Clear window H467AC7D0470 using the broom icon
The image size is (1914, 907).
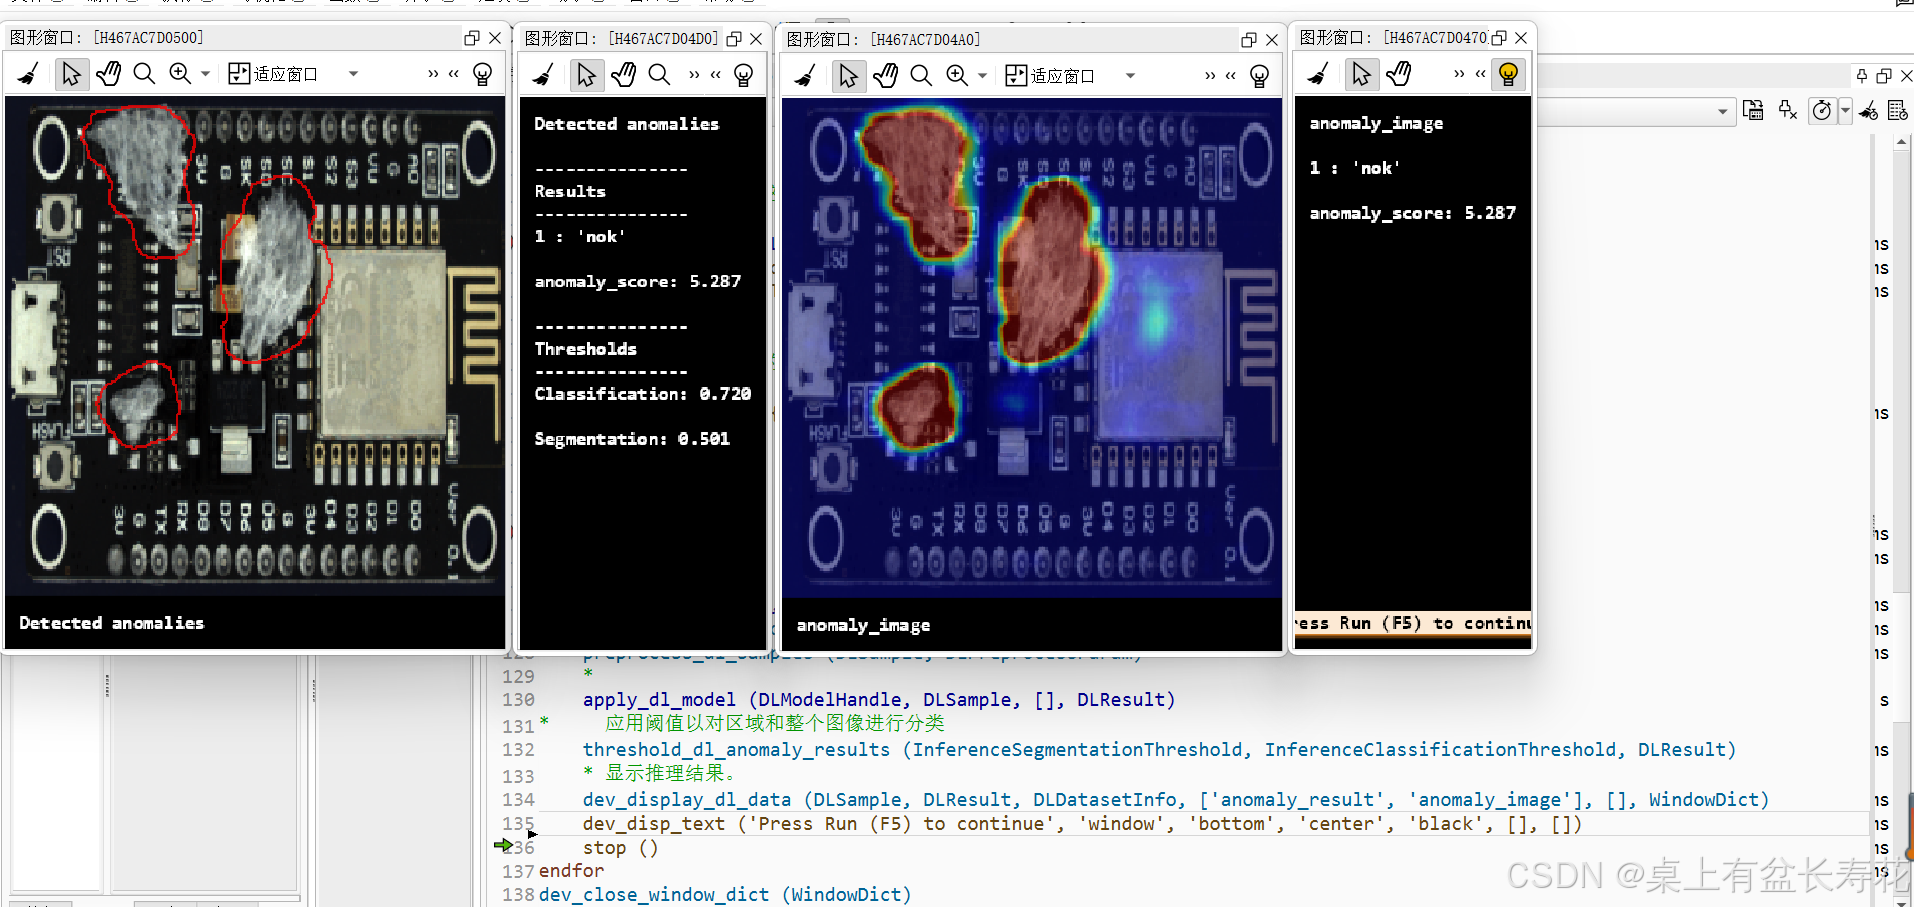(1319, 74)
